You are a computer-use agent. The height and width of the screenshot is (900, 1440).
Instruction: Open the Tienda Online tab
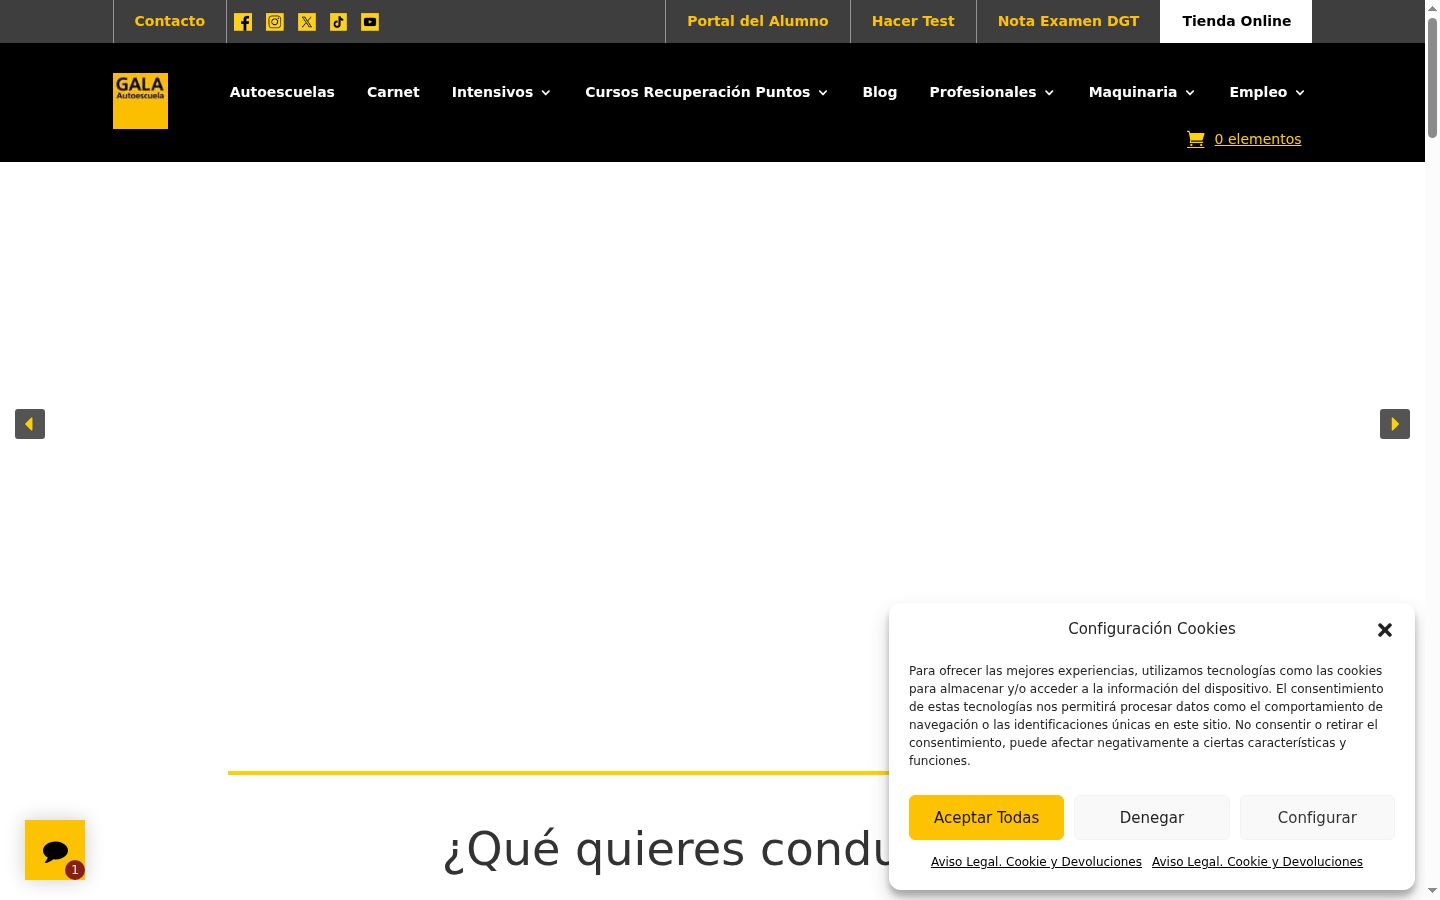click(1236, 21)
